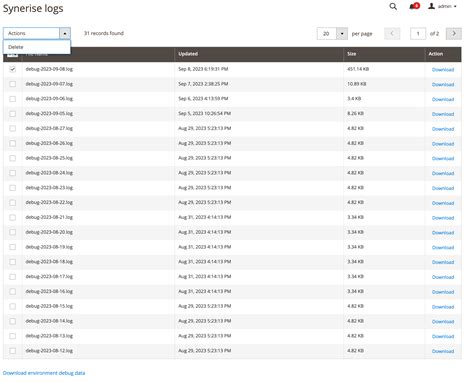Sort by Updated column header

pyautogui.click(x=188, y=54)
